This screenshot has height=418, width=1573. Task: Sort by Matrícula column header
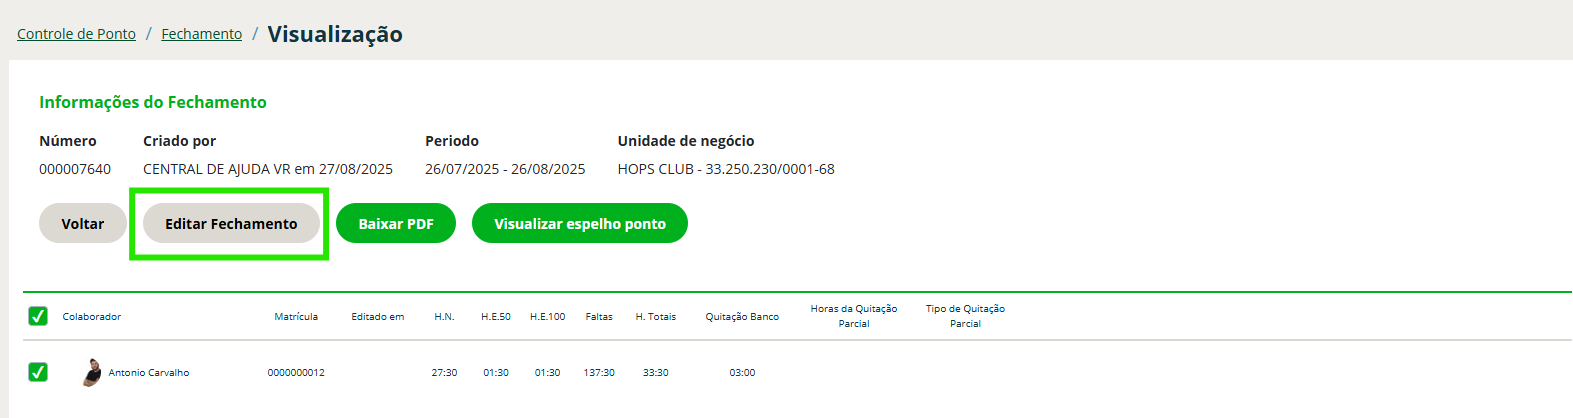pos(296,316)
